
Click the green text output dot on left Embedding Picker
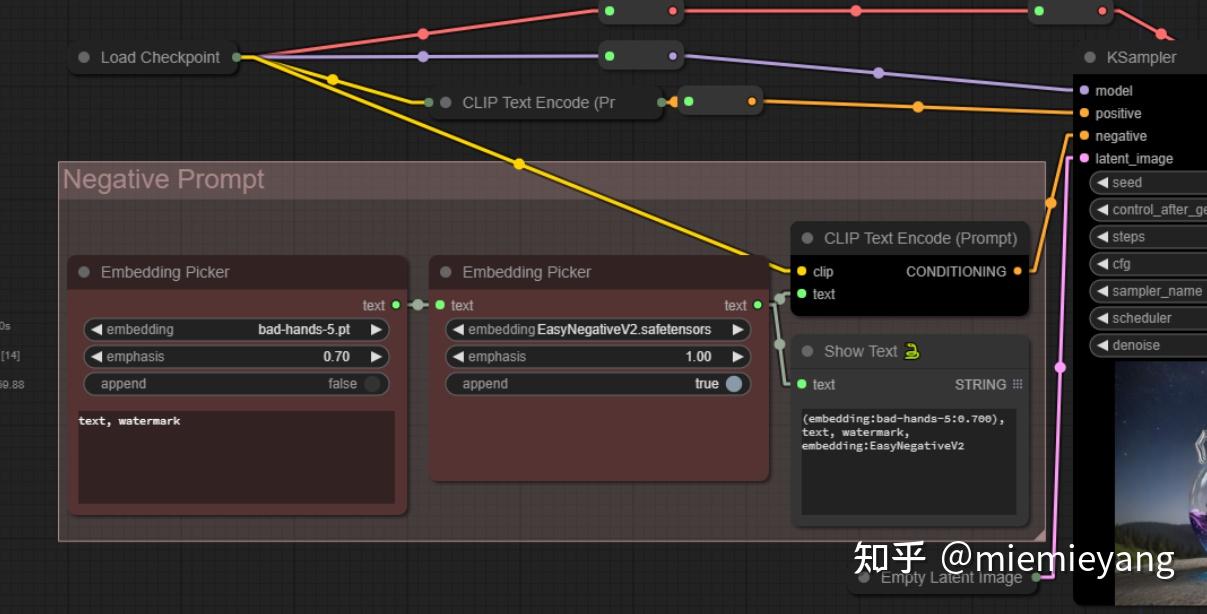(x=397, y=305)
